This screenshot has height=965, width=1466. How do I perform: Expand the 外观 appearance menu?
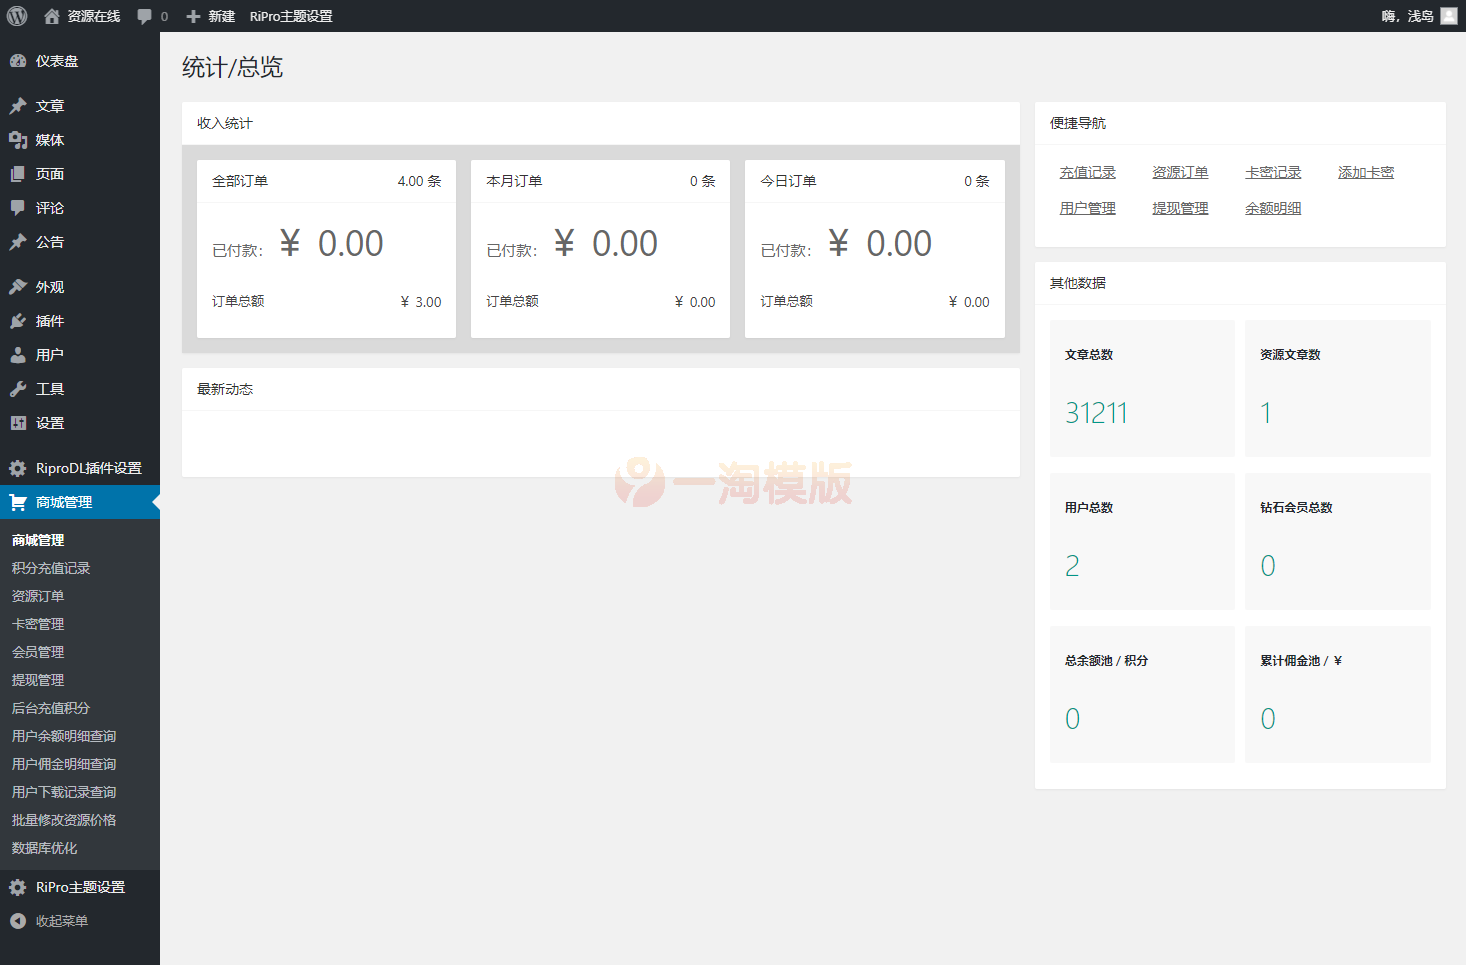coord(49,287)
